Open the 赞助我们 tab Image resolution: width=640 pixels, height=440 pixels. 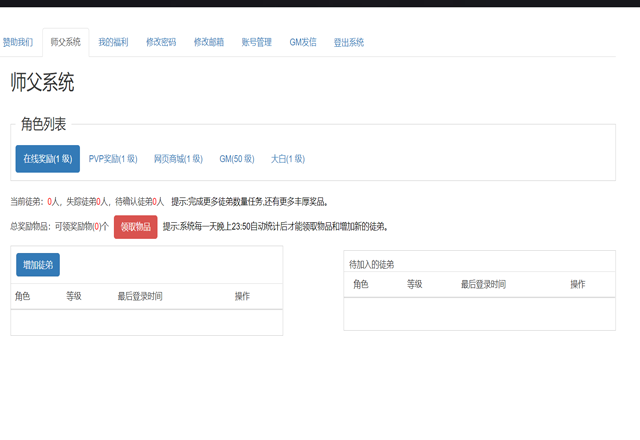click(18, 42)
